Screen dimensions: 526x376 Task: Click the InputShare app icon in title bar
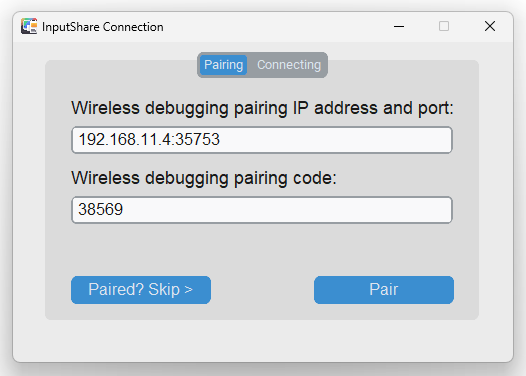click(x=29, y=26)
